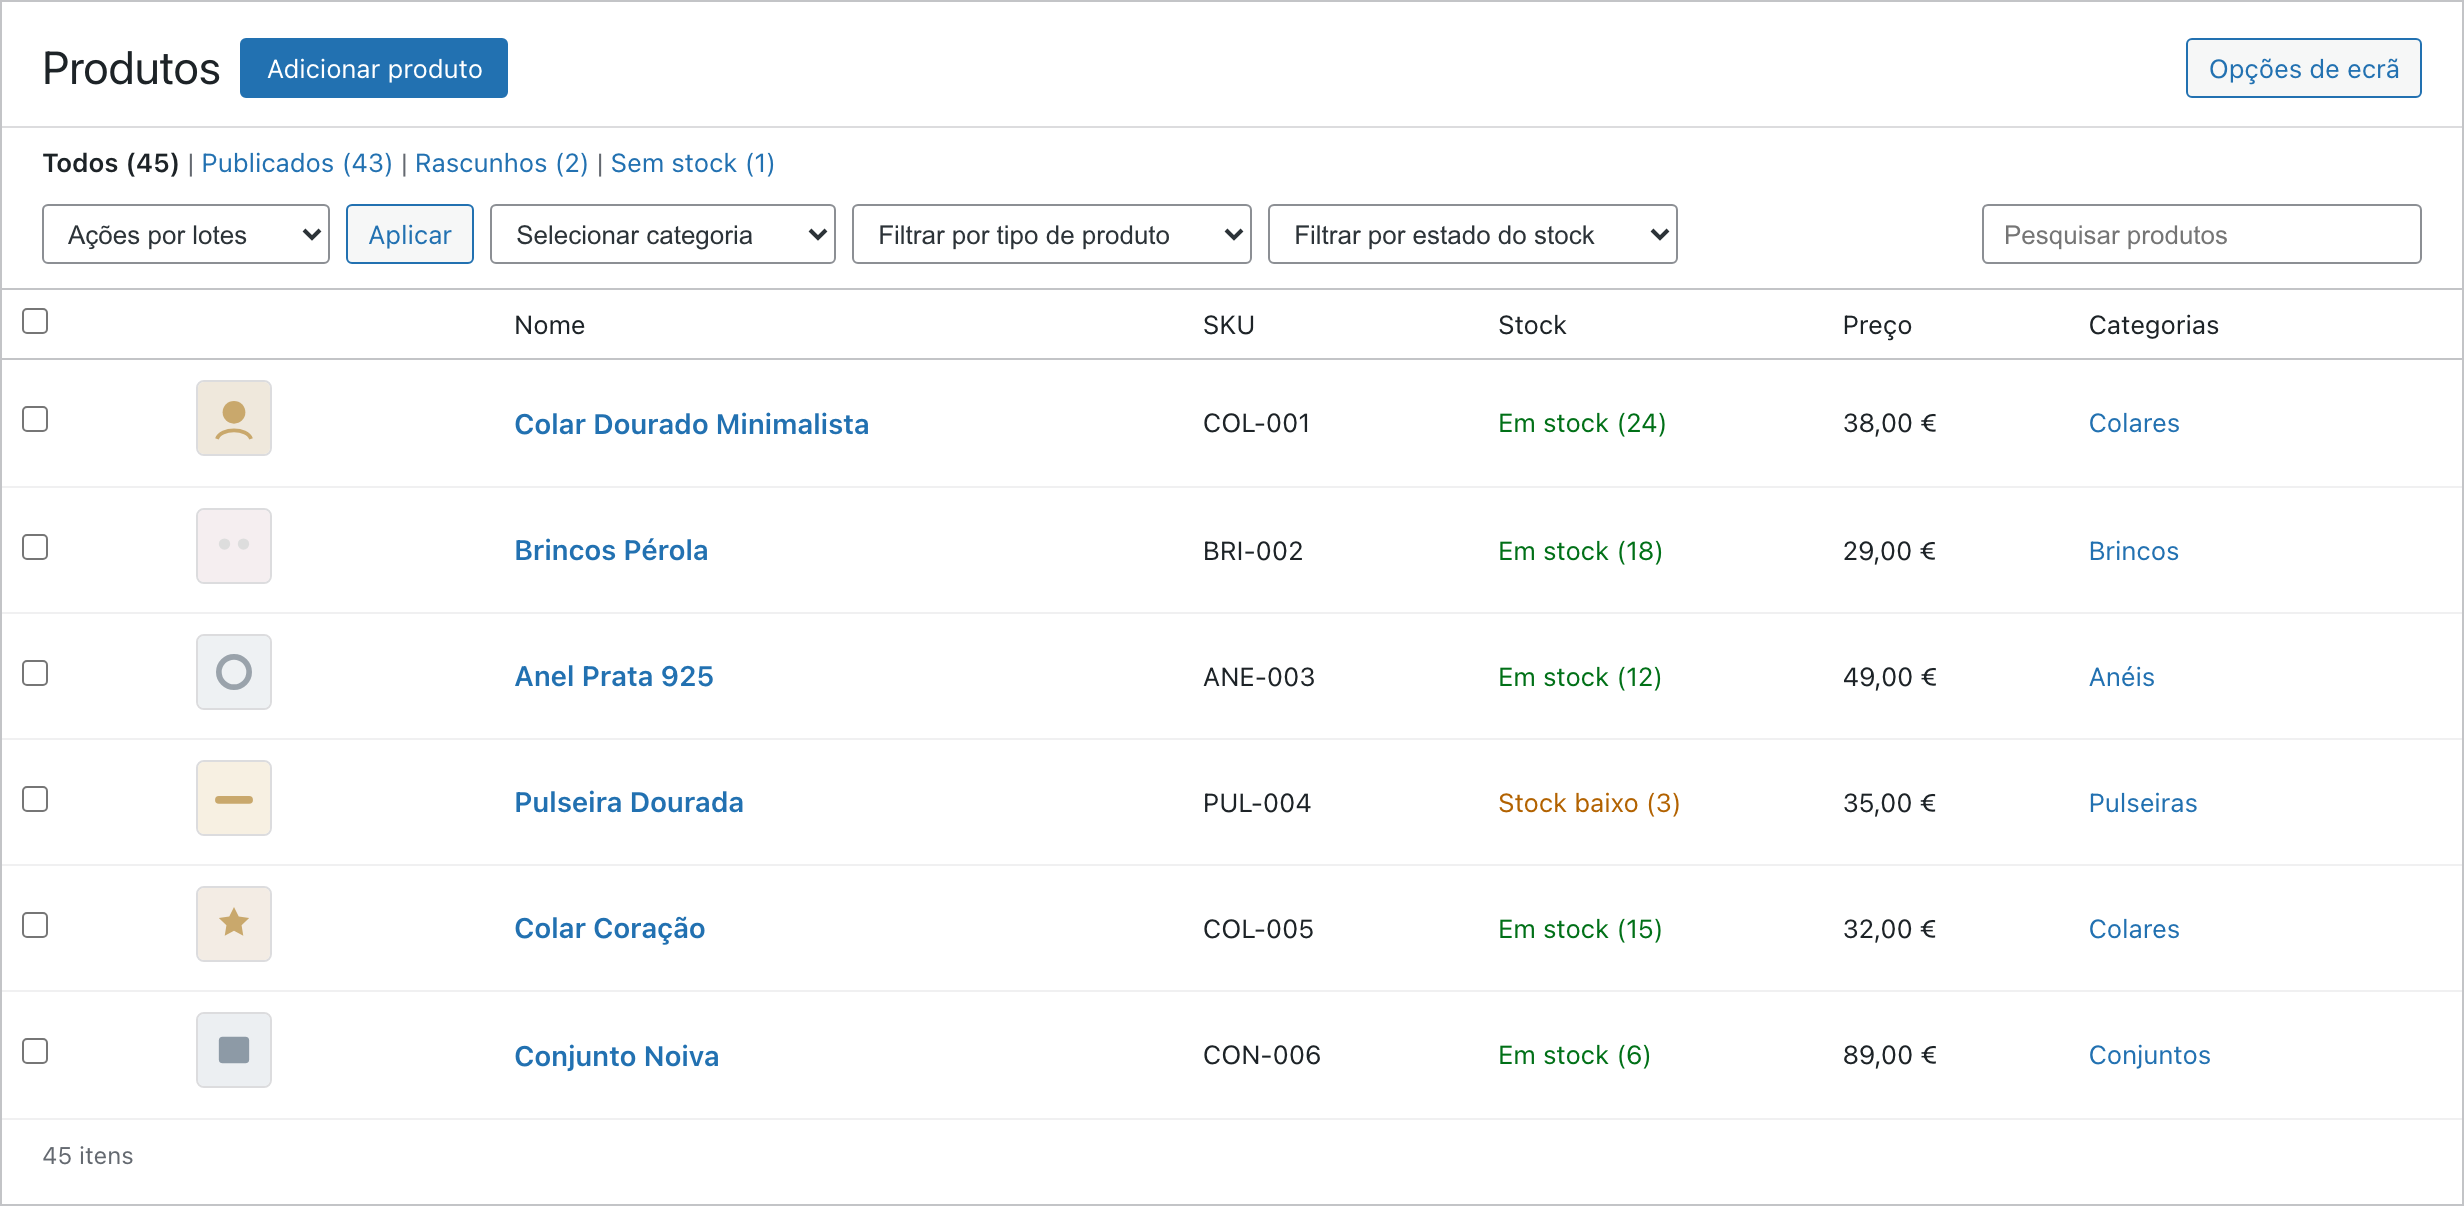Sort by the Nome column header
The height and width of the screenshot is (1206, 2464).
(x=549, y=325)
